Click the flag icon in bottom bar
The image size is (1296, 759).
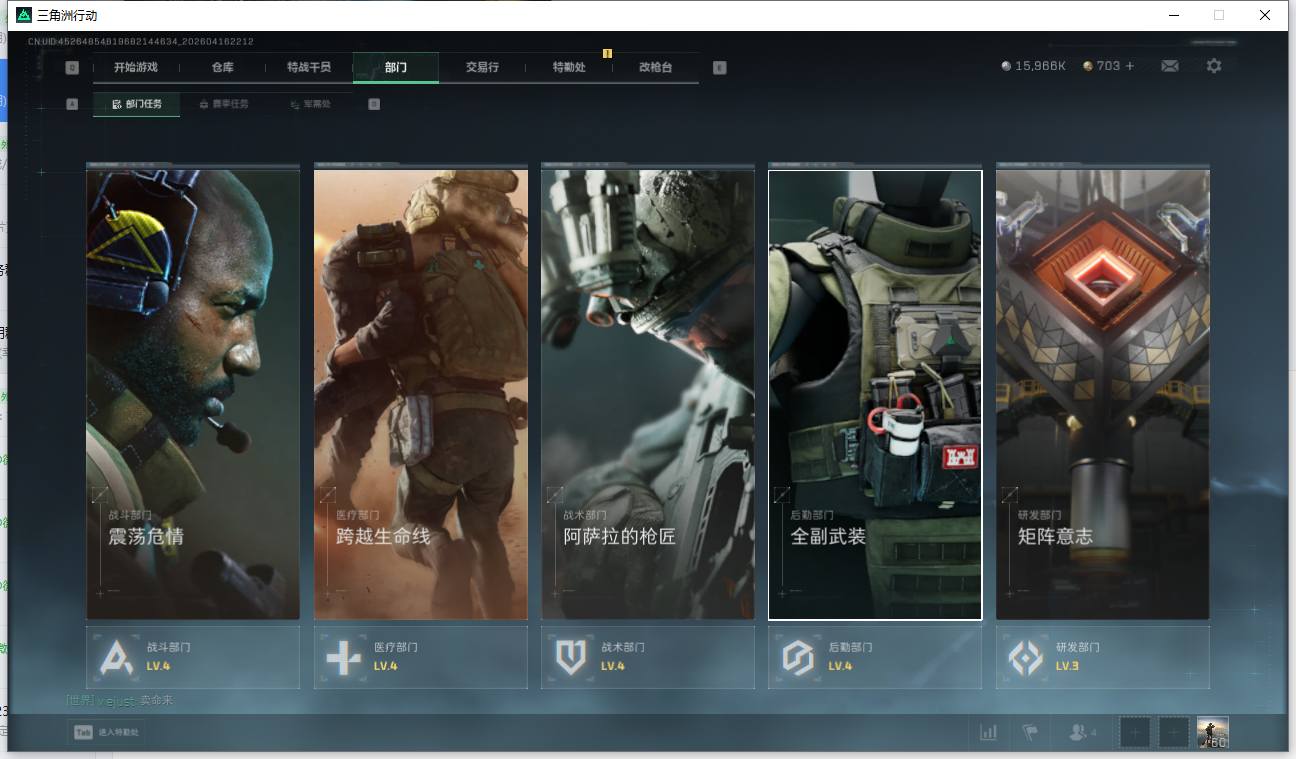(1030, 732)
